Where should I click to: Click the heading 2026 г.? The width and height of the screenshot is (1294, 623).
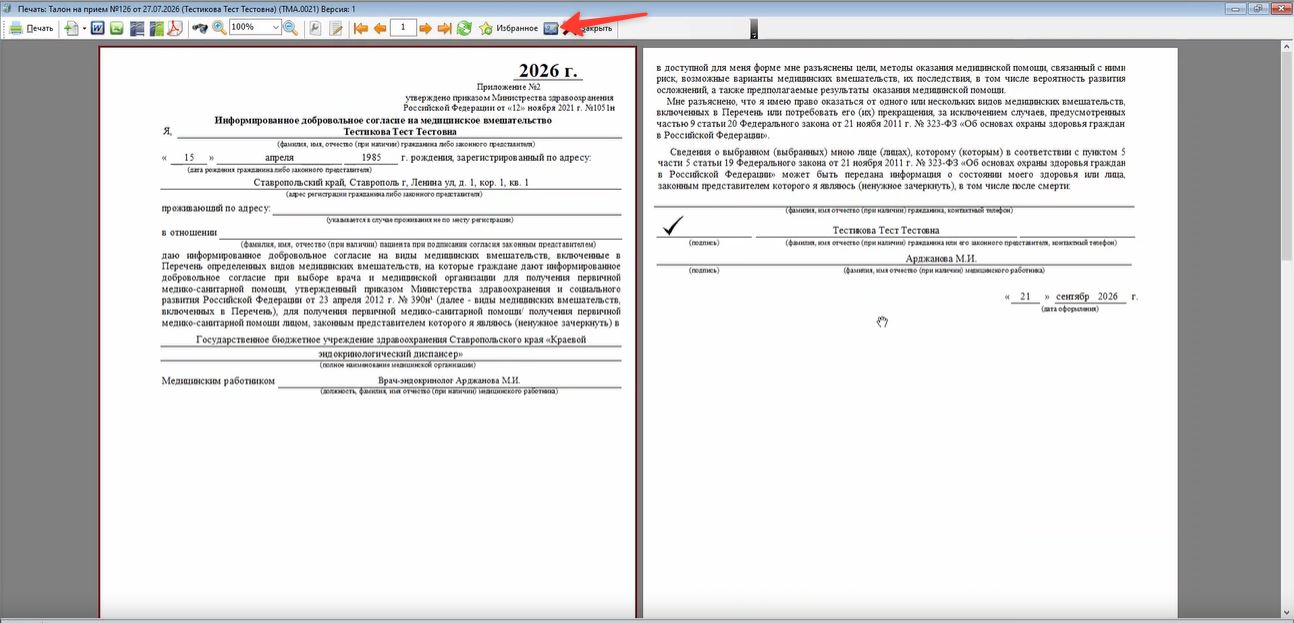[550, 71]
